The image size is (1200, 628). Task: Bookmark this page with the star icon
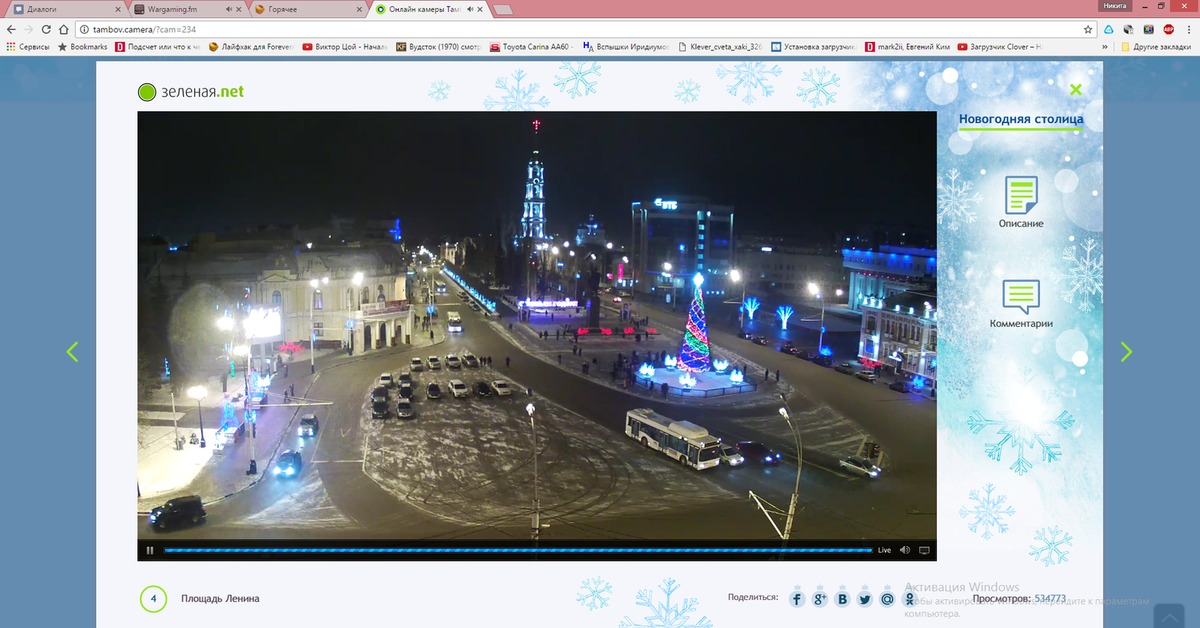pos(1088,29)
